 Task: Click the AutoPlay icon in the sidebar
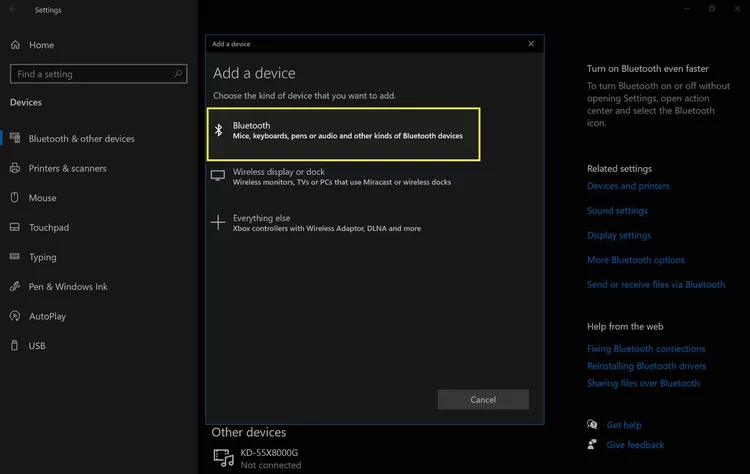tap(15, 316)
